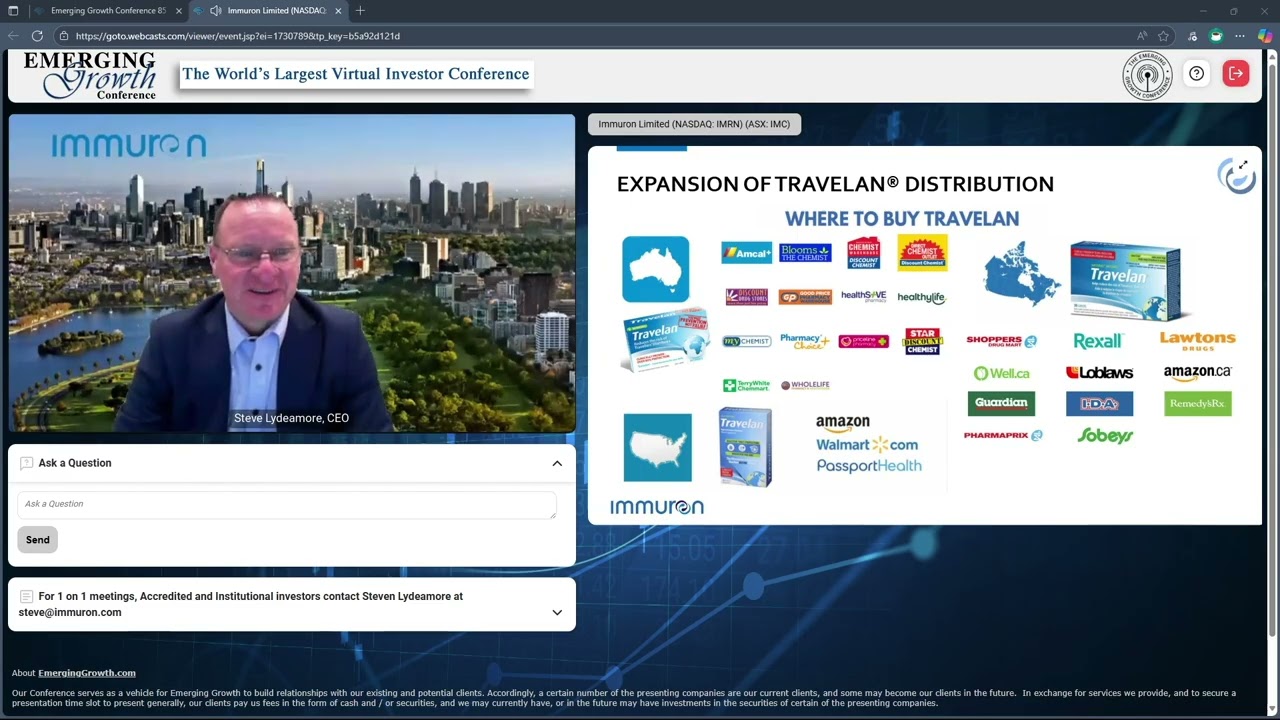This screenshot has width=1280, height=720.
Task: Expand slide with the fullscreen arrows icon
Action: (1243, 166)
